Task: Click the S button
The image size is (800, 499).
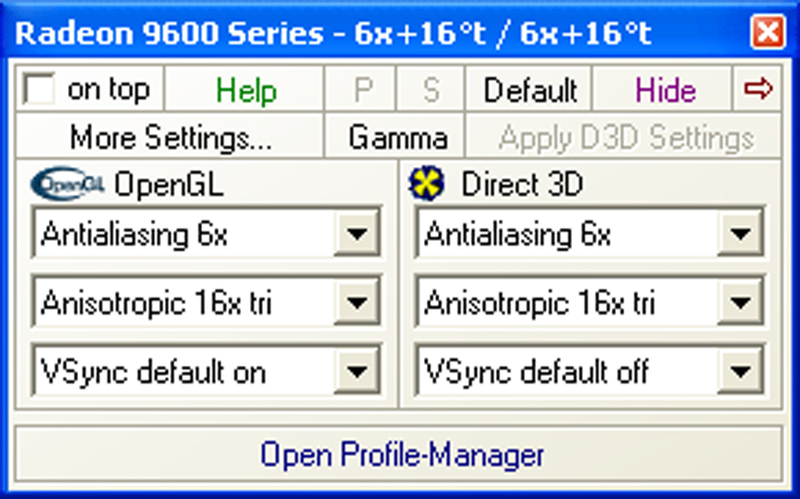Action: (x=431, y=89)
